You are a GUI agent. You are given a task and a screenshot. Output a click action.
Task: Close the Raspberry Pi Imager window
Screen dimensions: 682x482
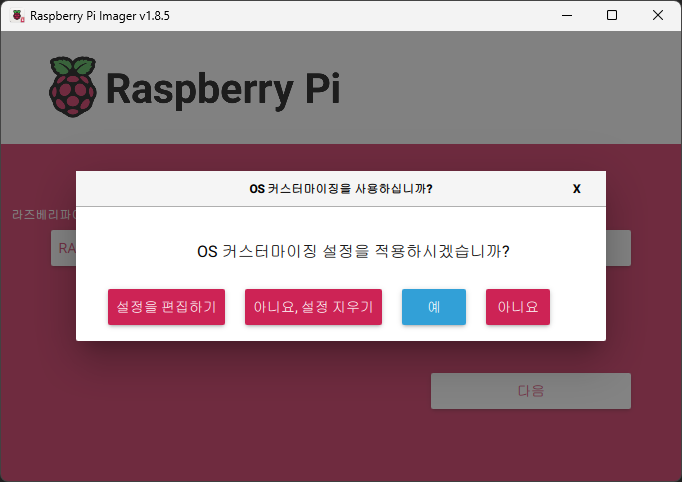[658, 15]
